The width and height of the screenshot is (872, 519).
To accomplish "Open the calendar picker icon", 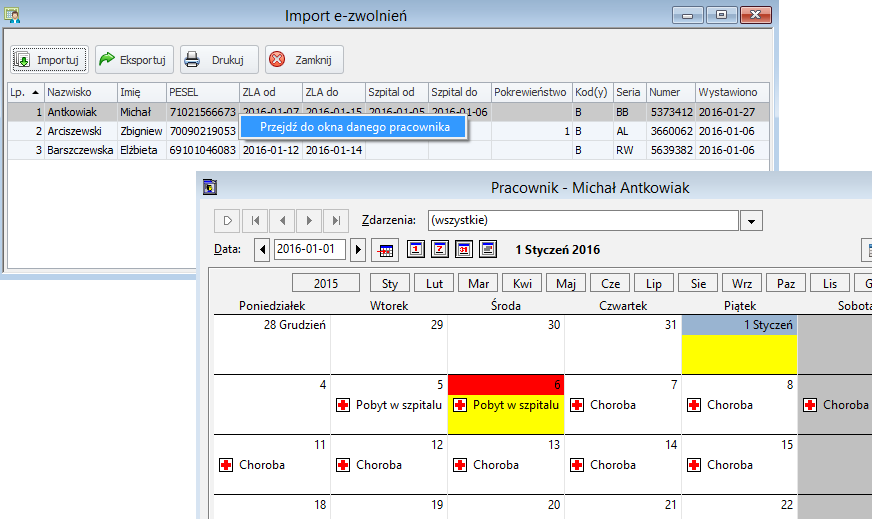I will pyautogui.click(x=385, y=249).
